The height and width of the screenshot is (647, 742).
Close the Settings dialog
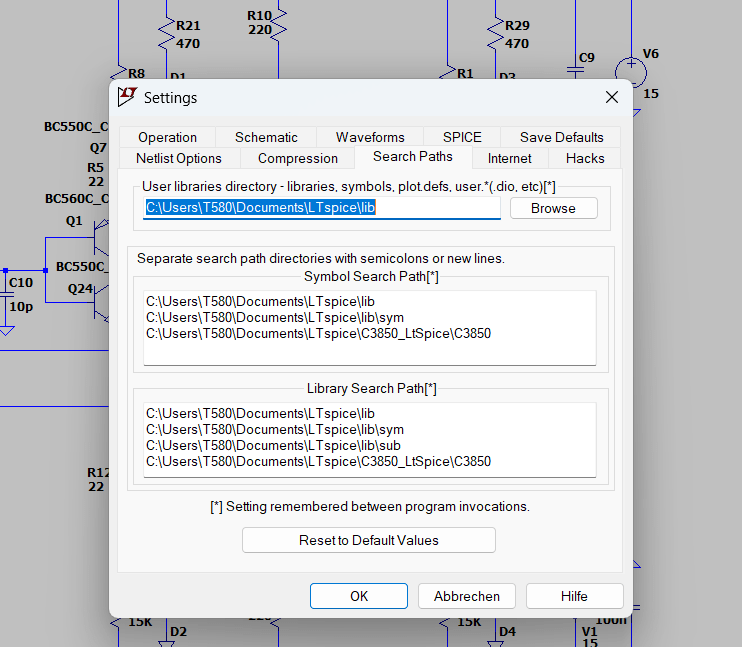[612, 97]
